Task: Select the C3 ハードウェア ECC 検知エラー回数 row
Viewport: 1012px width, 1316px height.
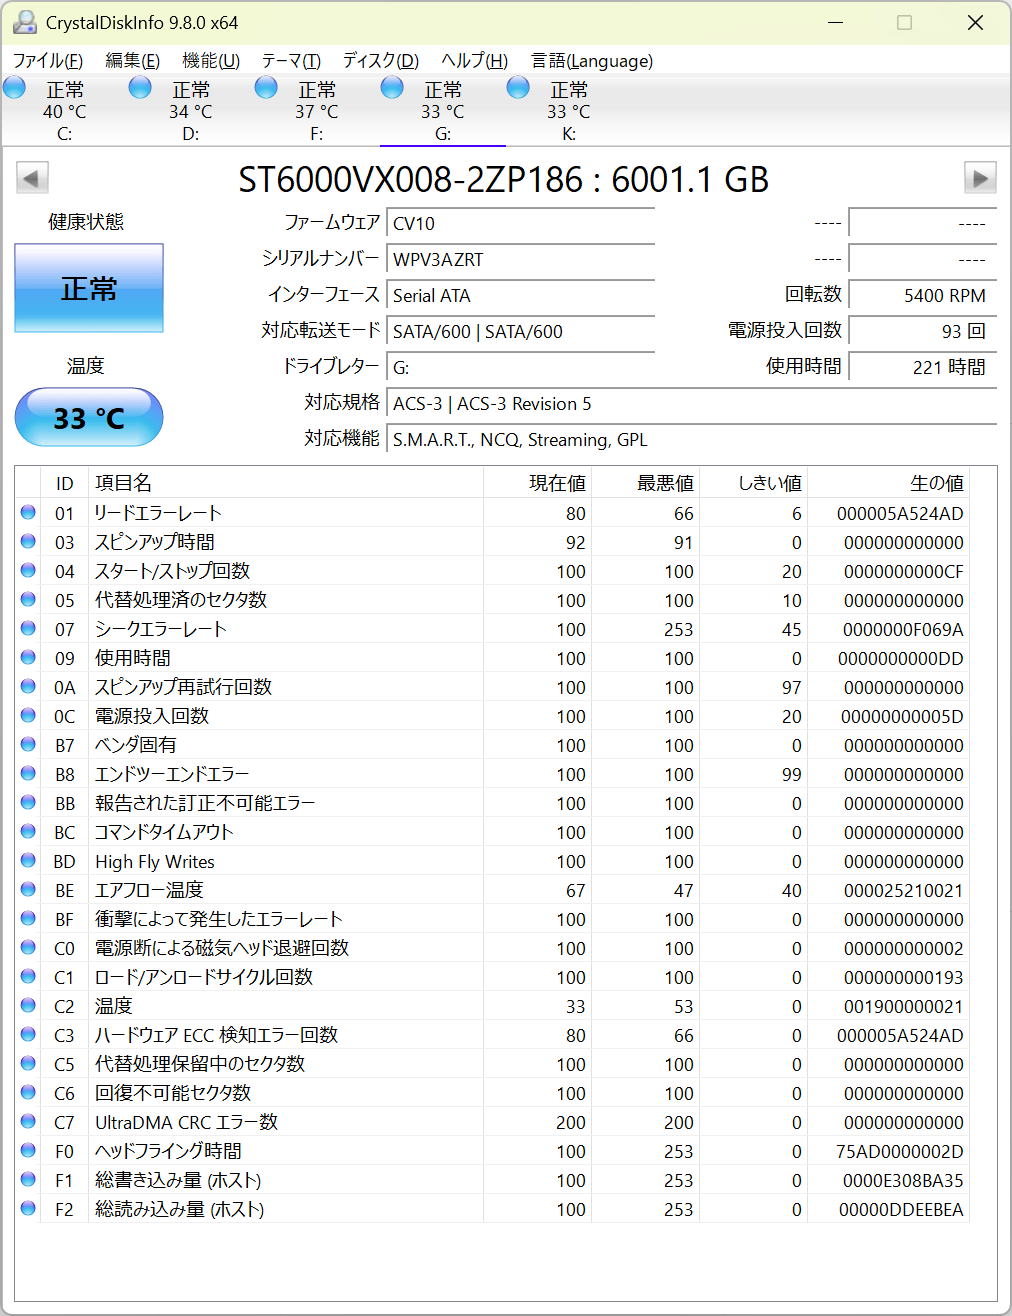Action: tap(492, 1035)
